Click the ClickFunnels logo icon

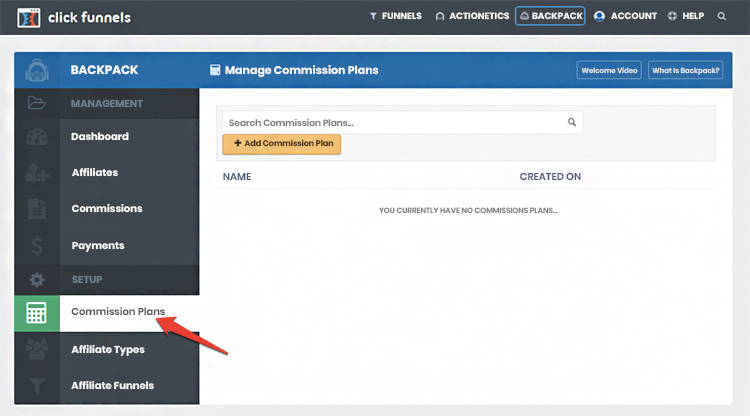point(29,17)
